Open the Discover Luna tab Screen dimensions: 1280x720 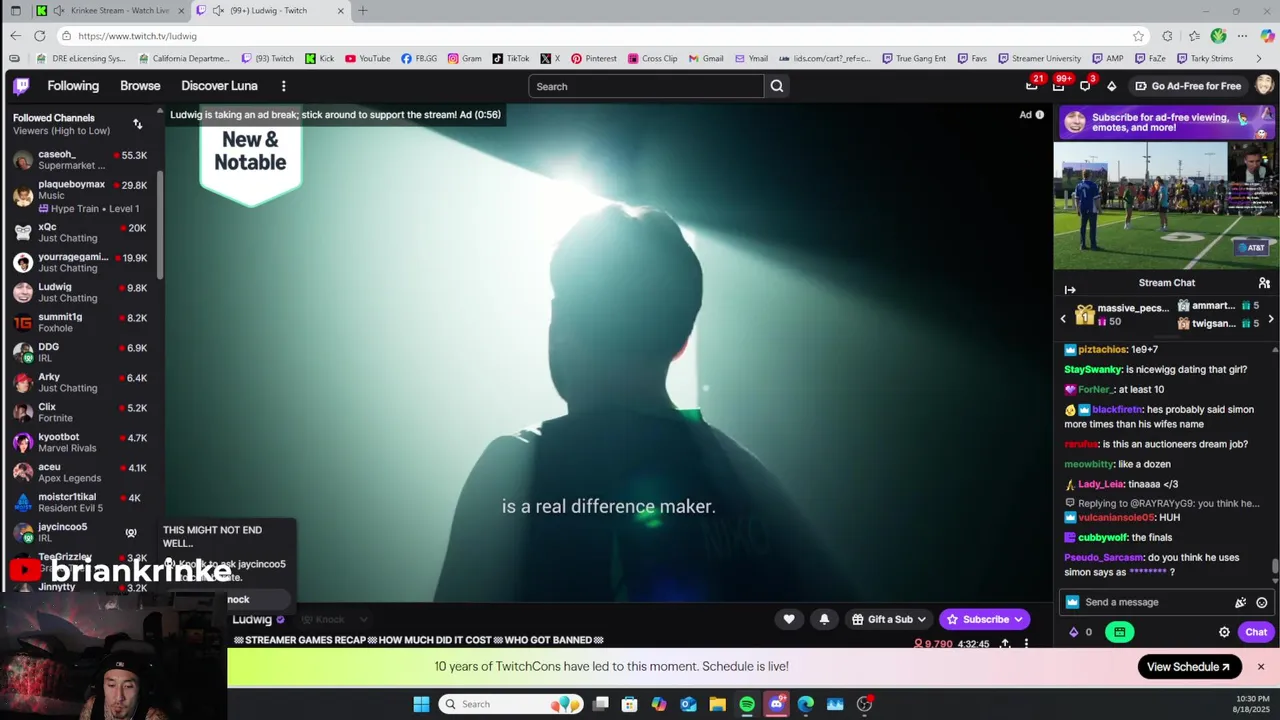tap(219, 86)
